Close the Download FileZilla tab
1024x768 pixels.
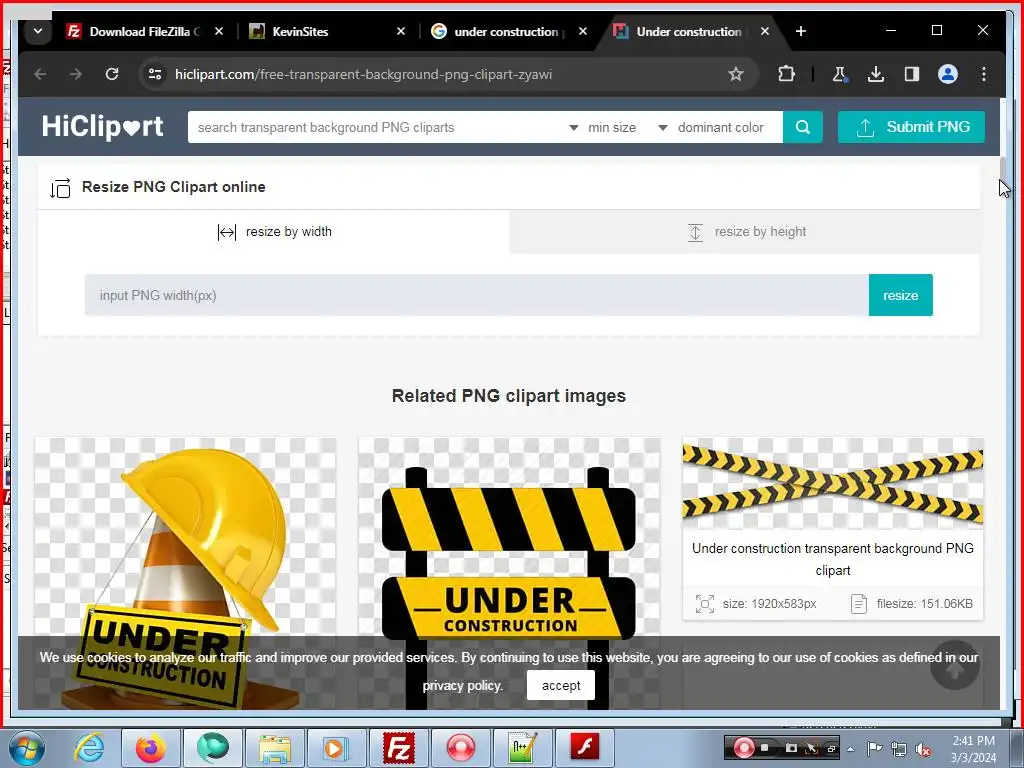(x=219, y=31)
